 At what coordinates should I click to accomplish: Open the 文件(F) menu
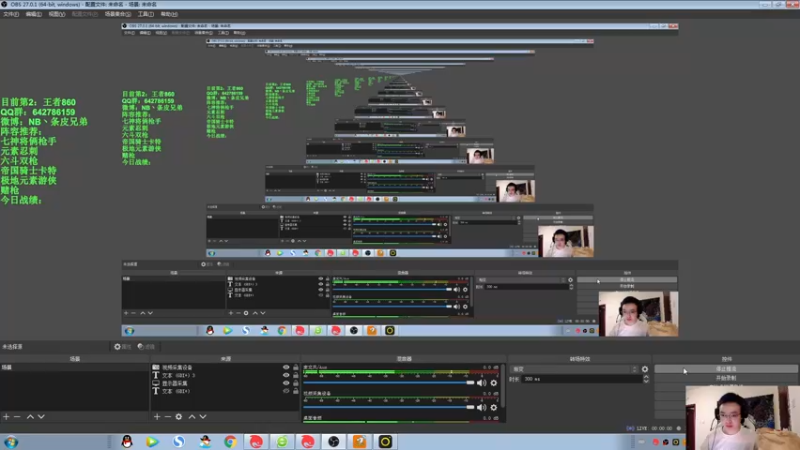(11, 14)
